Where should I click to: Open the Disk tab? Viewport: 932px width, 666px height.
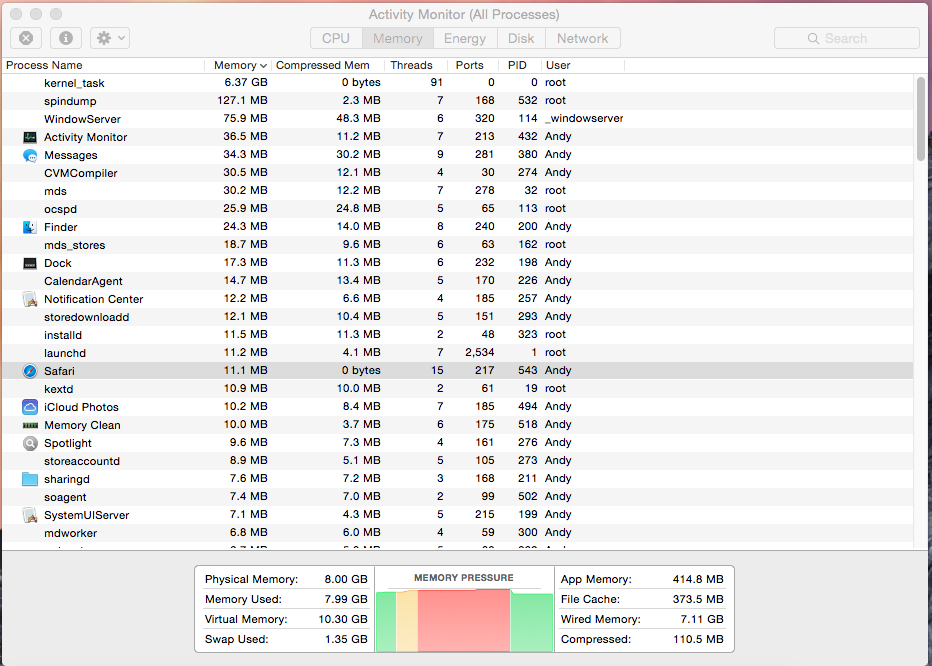pos(521,38)
